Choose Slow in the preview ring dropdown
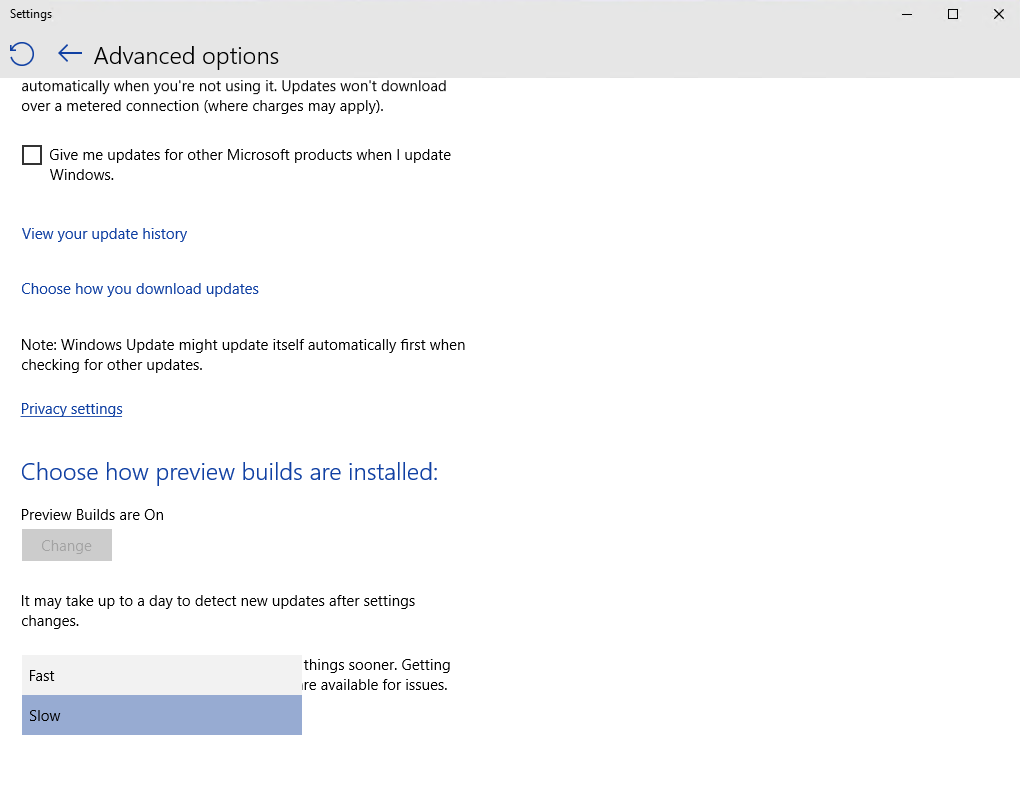 click(161, 716)
